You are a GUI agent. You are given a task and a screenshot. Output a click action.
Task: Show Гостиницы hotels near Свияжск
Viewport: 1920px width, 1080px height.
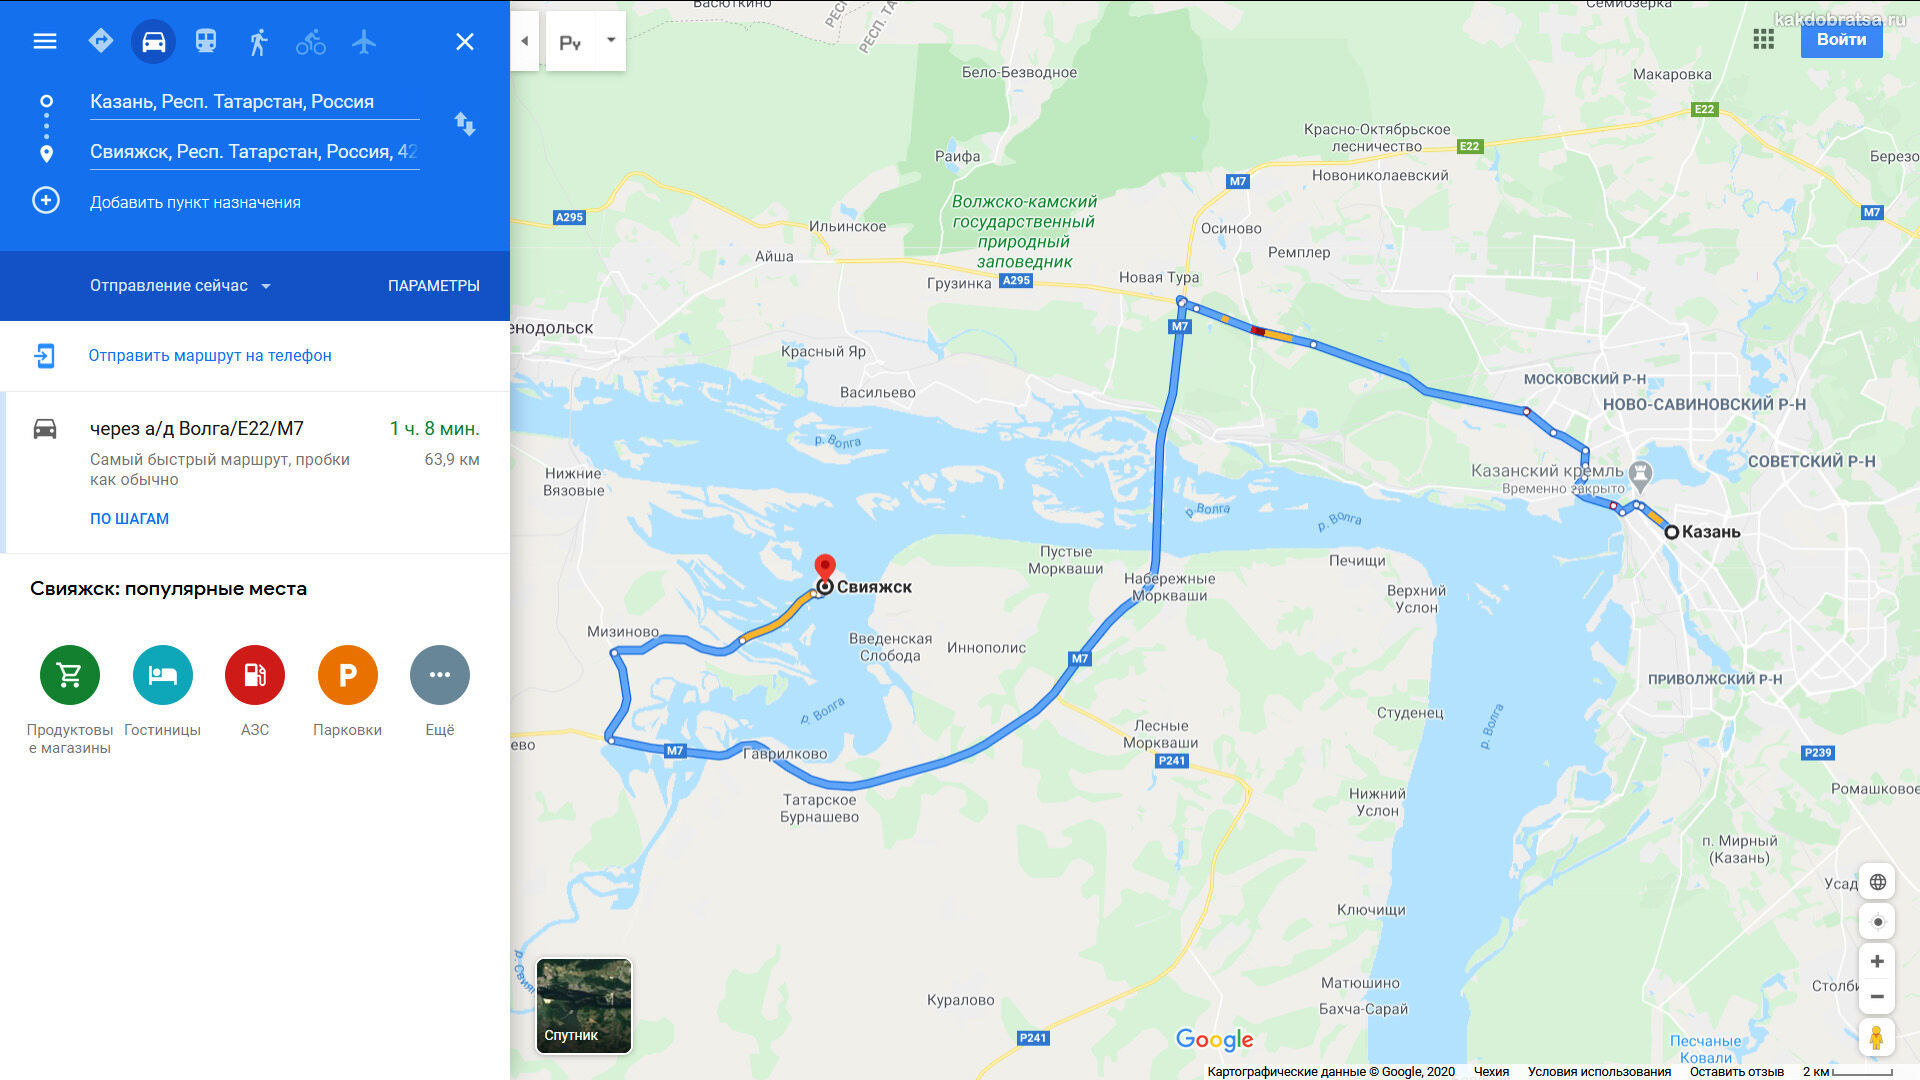(162, 692)
